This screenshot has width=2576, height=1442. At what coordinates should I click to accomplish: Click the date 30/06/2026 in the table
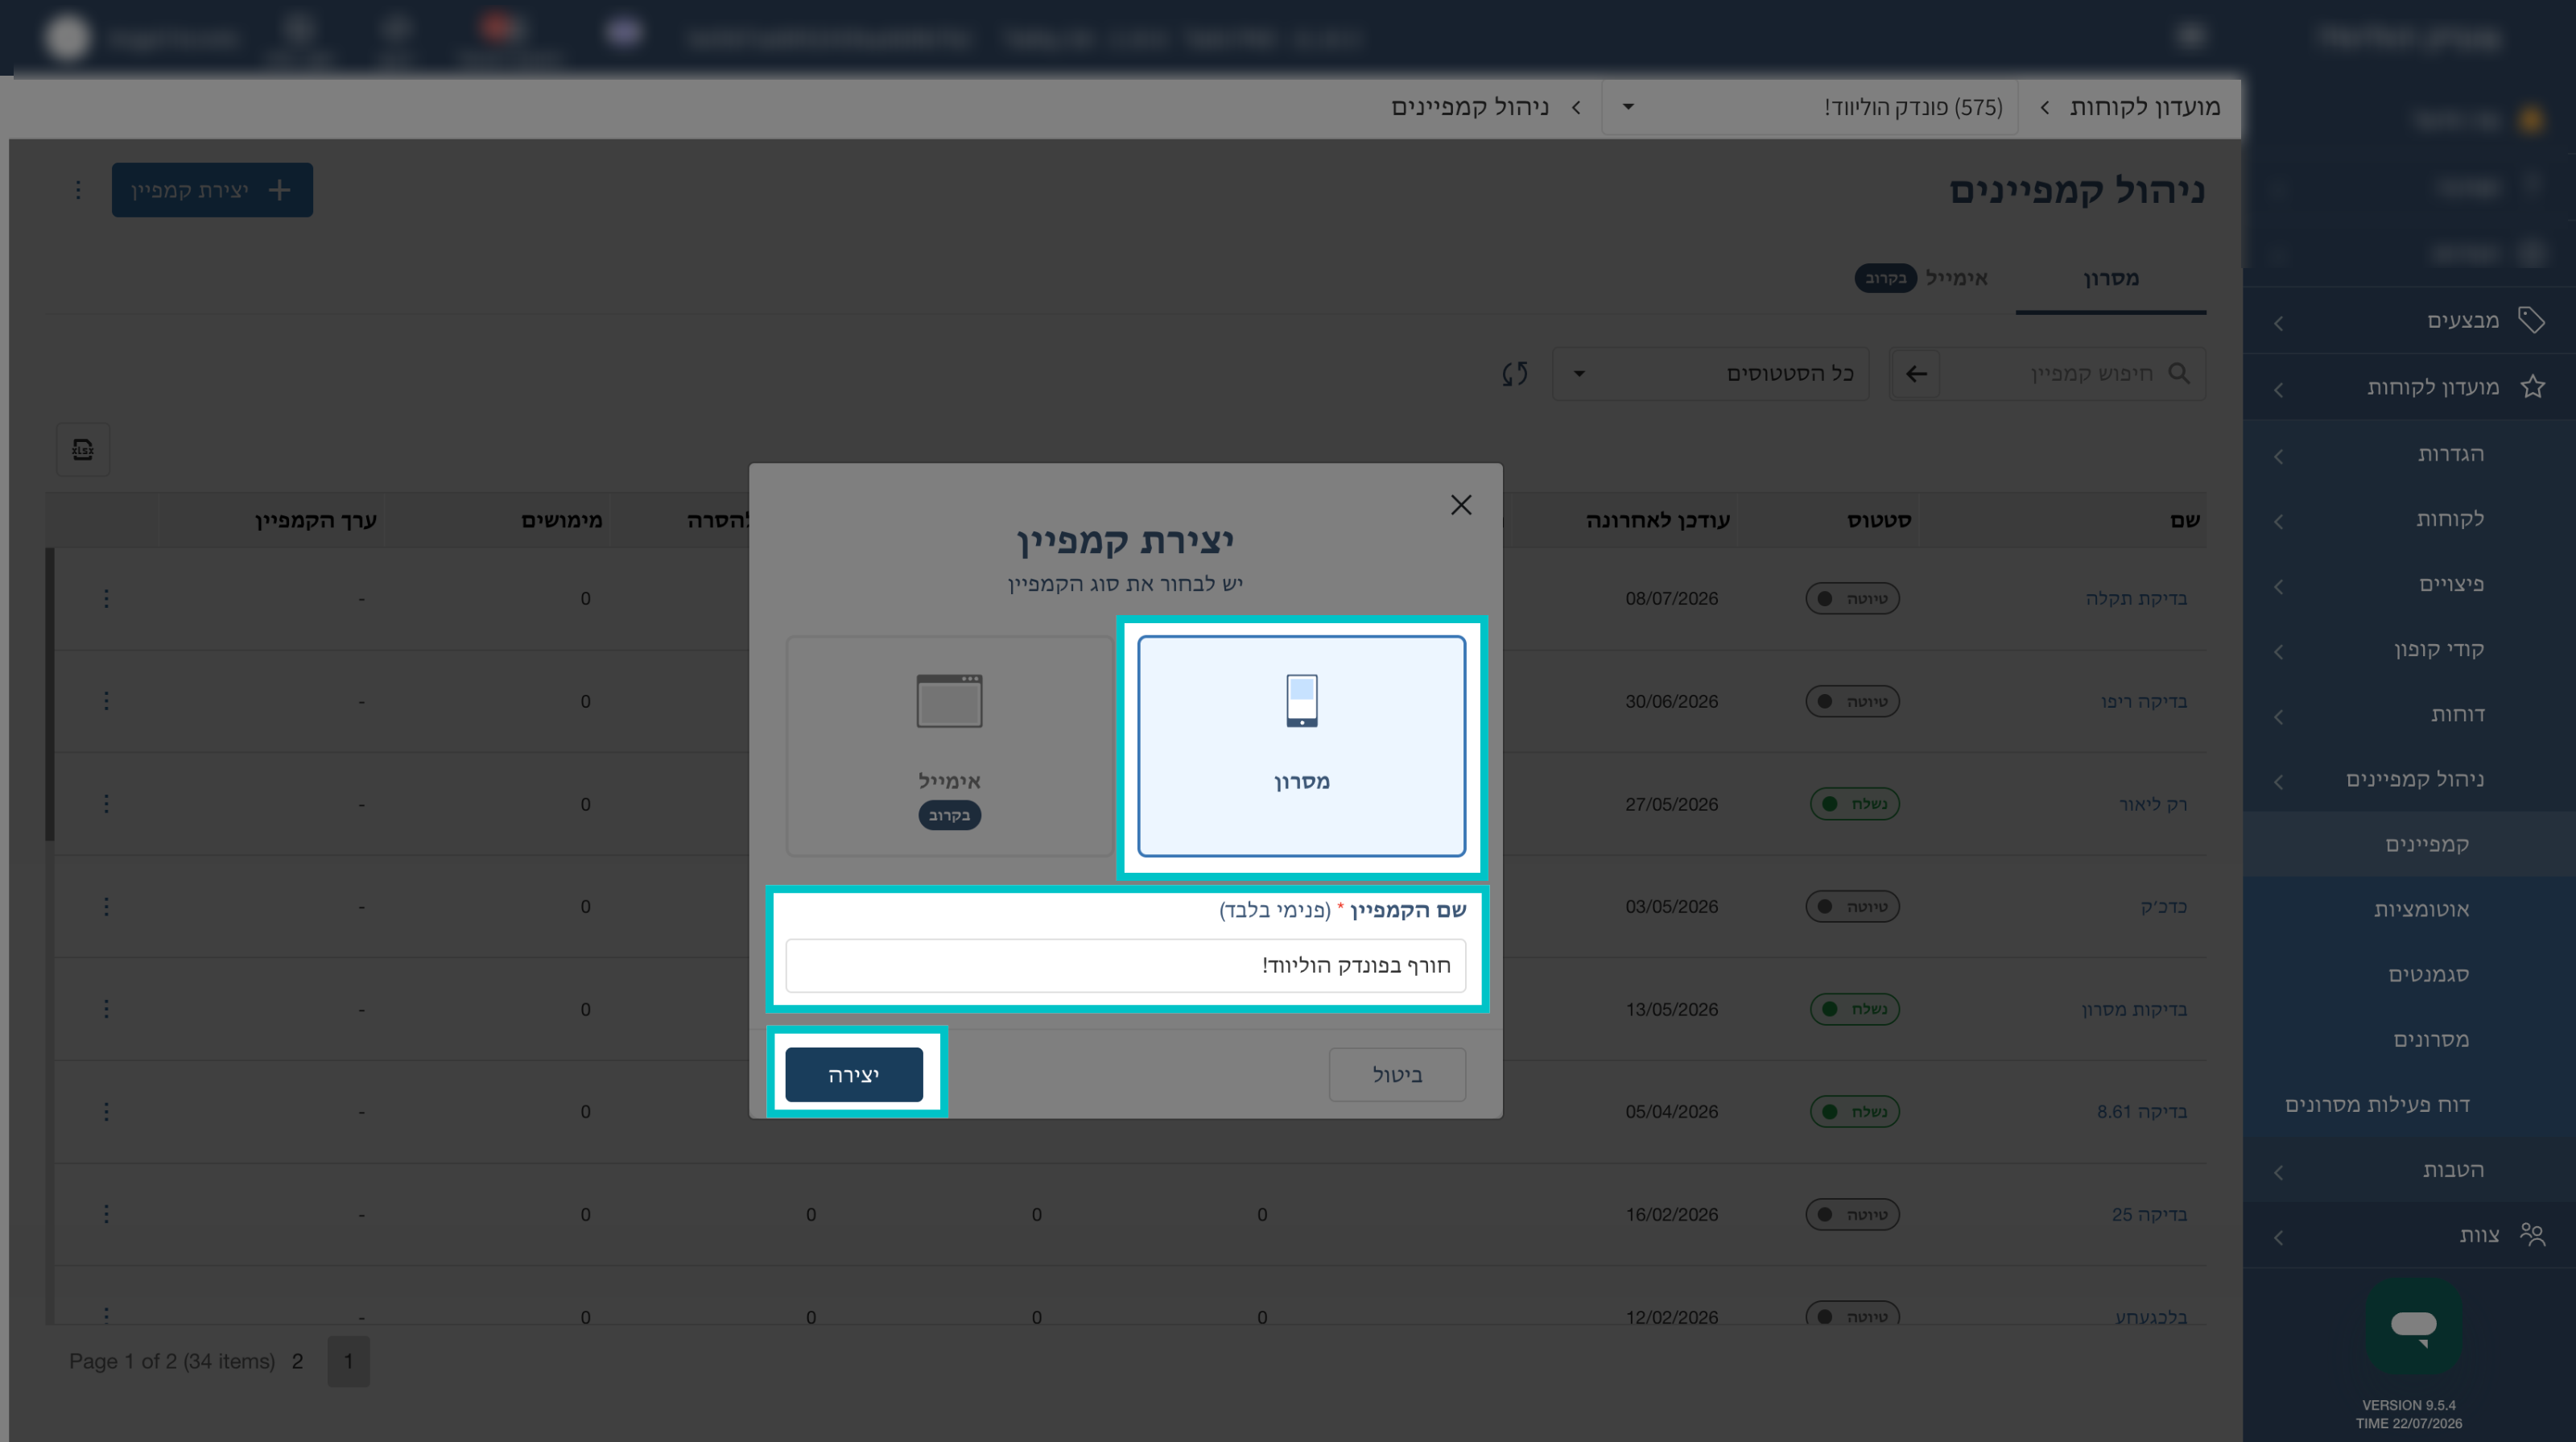tap(1672, 702)
